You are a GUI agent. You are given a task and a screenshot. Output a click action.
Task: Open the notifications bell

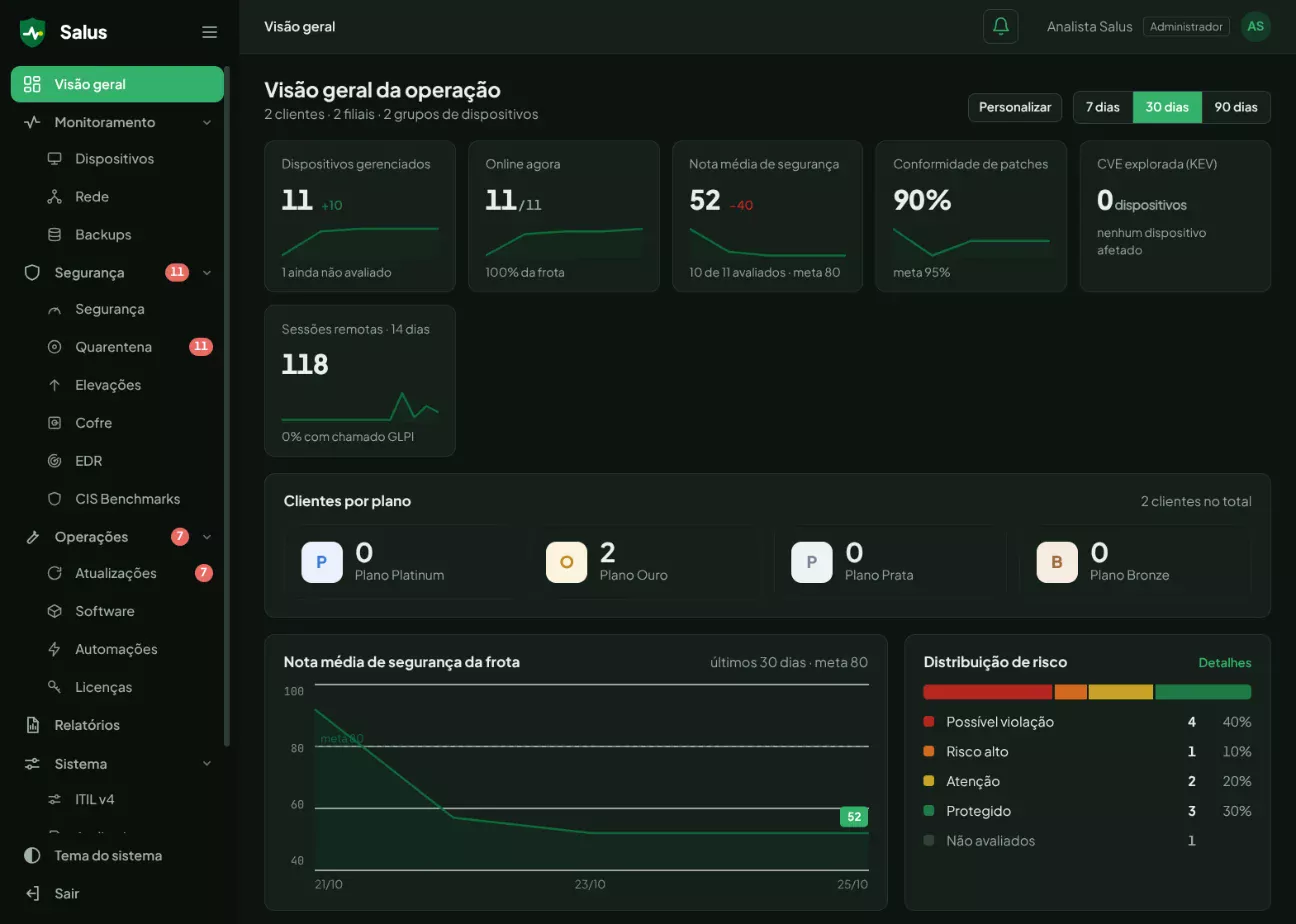[1000, 26]
